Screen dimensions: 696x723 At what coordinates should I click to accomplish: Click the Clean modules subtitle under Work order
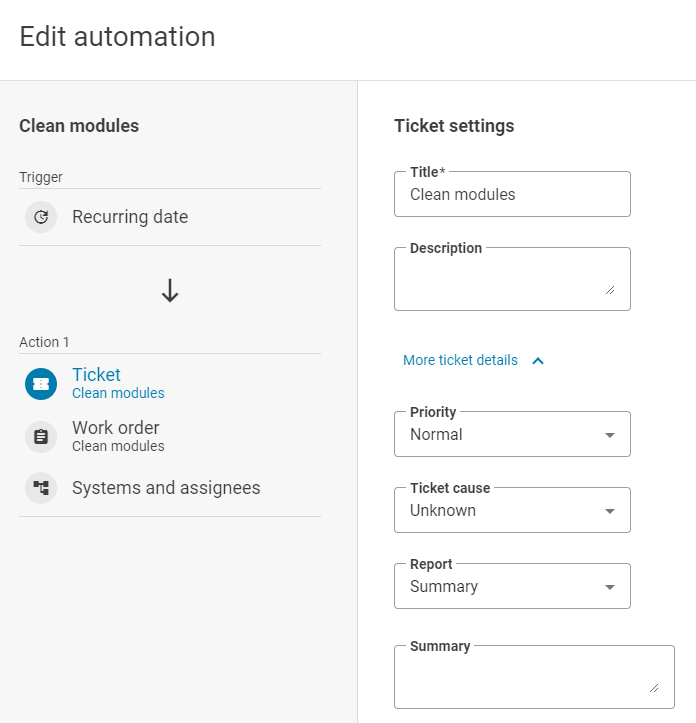tap(118, 446)
